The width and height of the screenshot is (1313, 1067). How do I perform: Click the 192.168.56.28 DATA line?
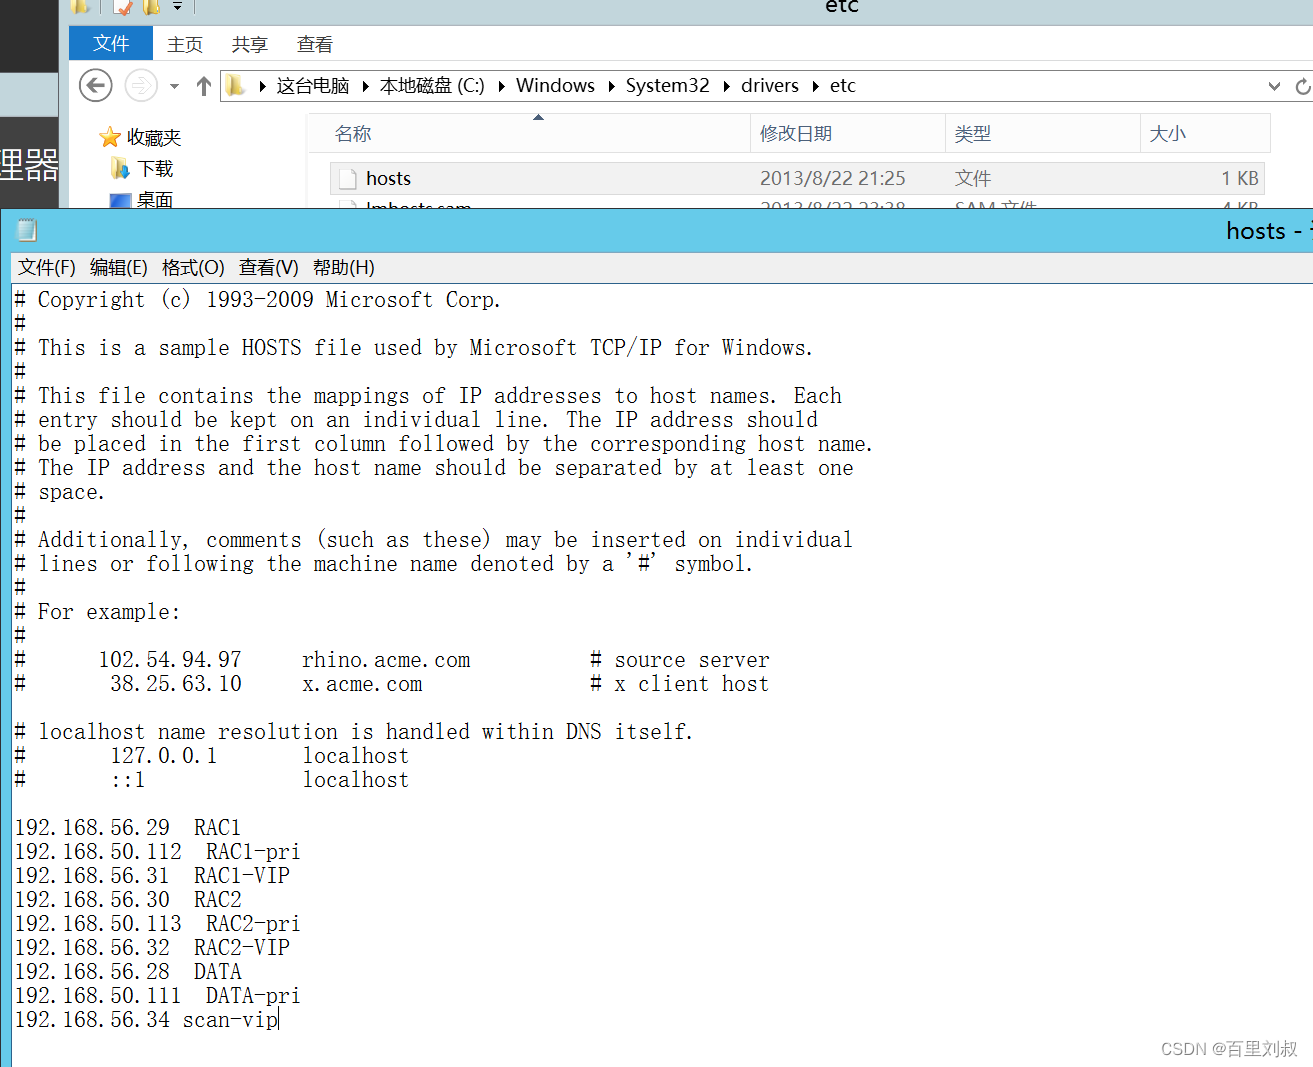(128, 972)
